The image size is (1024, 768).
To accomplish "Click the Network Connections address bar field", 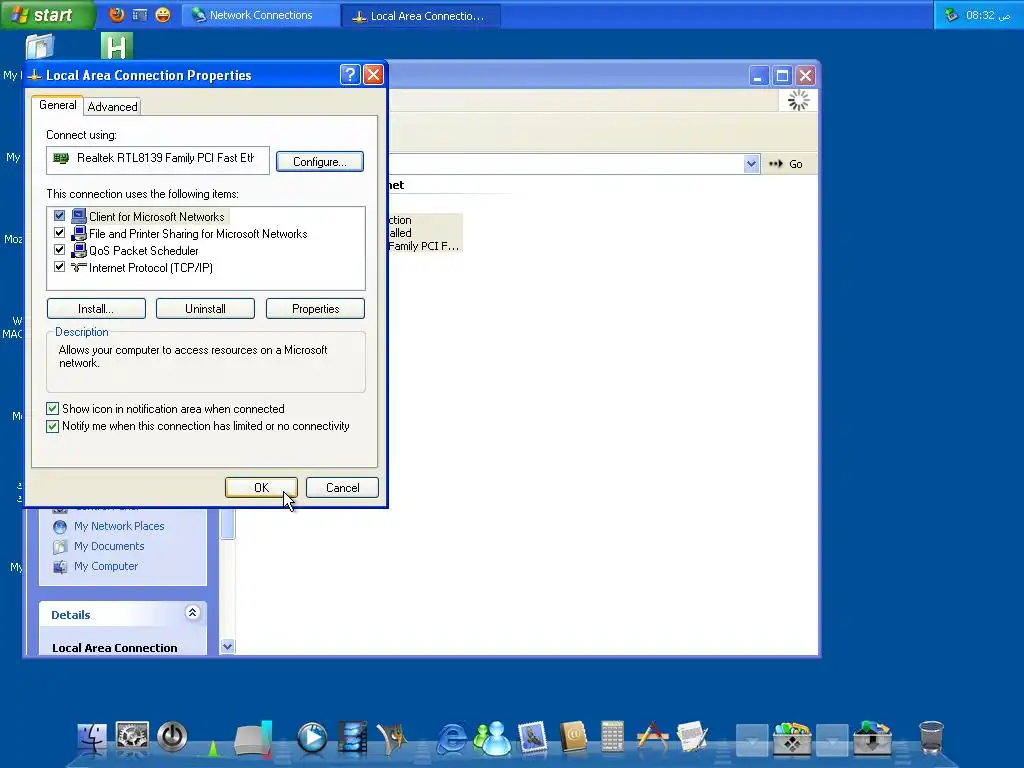I will [x=566, y=164].
